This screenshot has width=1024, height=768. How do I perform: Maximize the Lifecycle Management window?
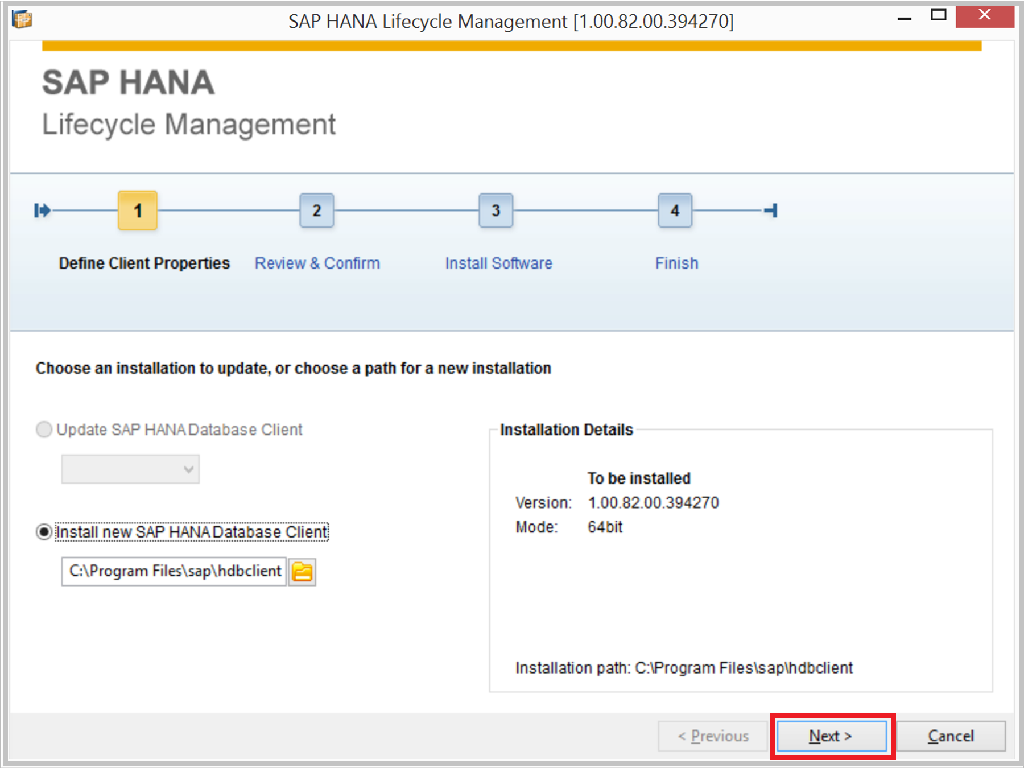click(x=938, y=16)
